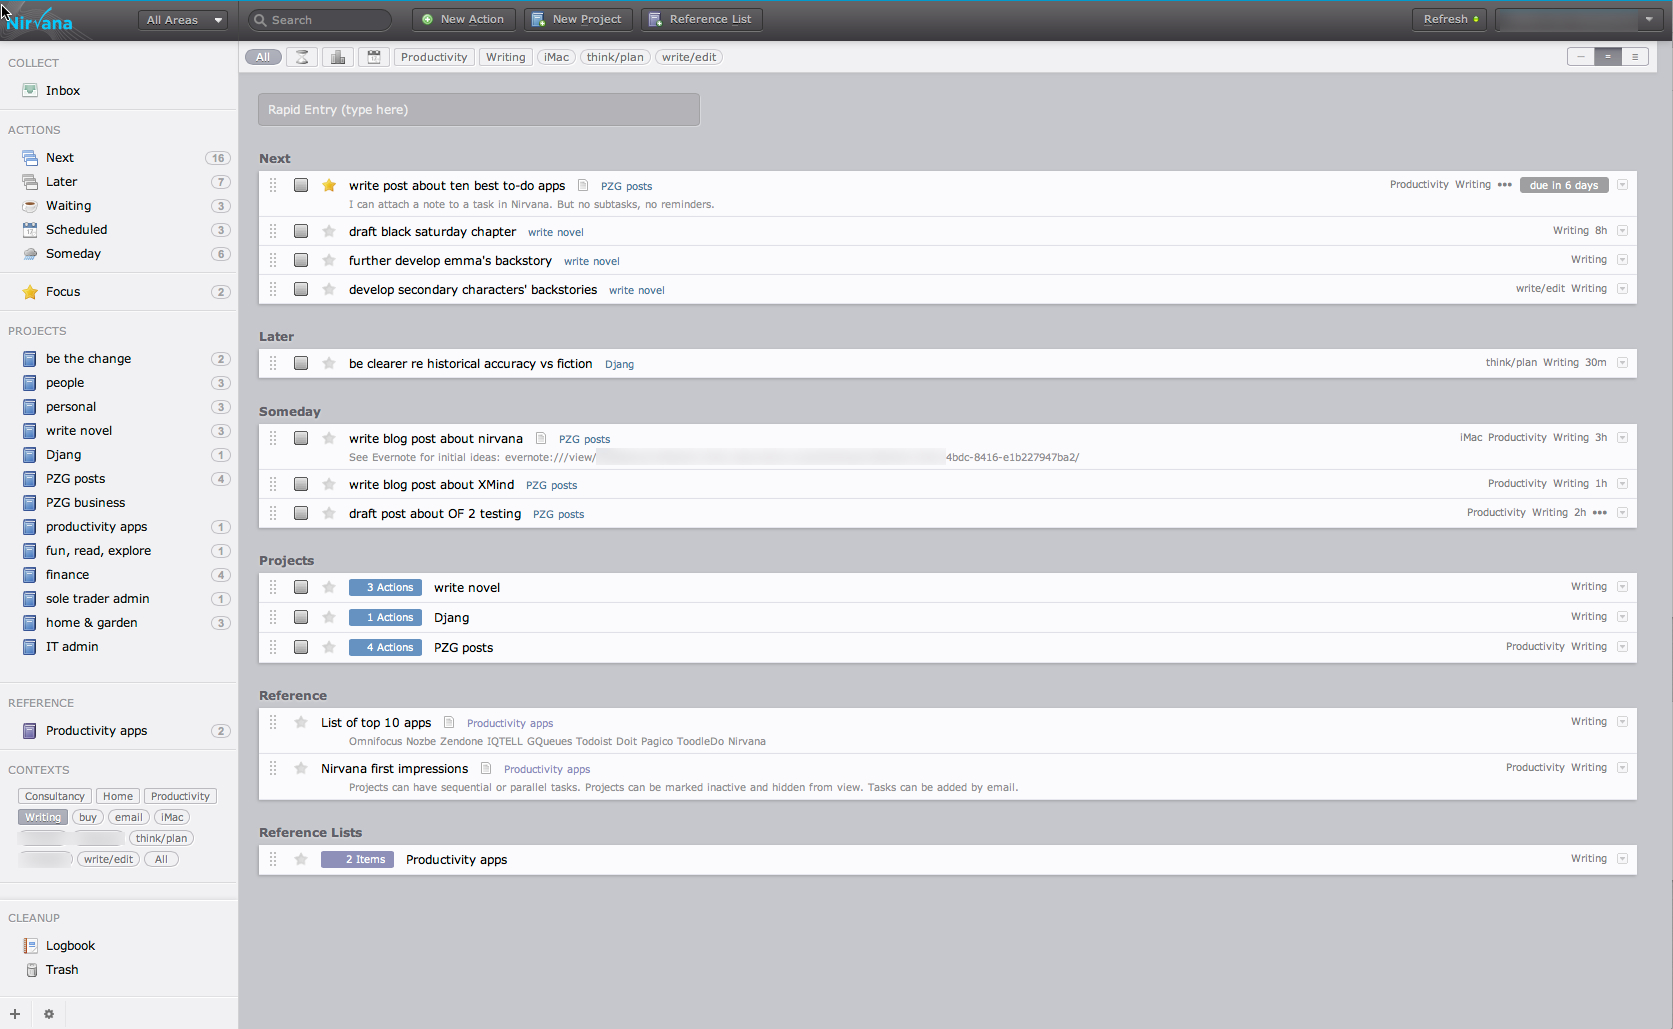Star the 'draft black saturday chapter' task
Viewport: 1673px width, 1029px height.
coord(329,231)
